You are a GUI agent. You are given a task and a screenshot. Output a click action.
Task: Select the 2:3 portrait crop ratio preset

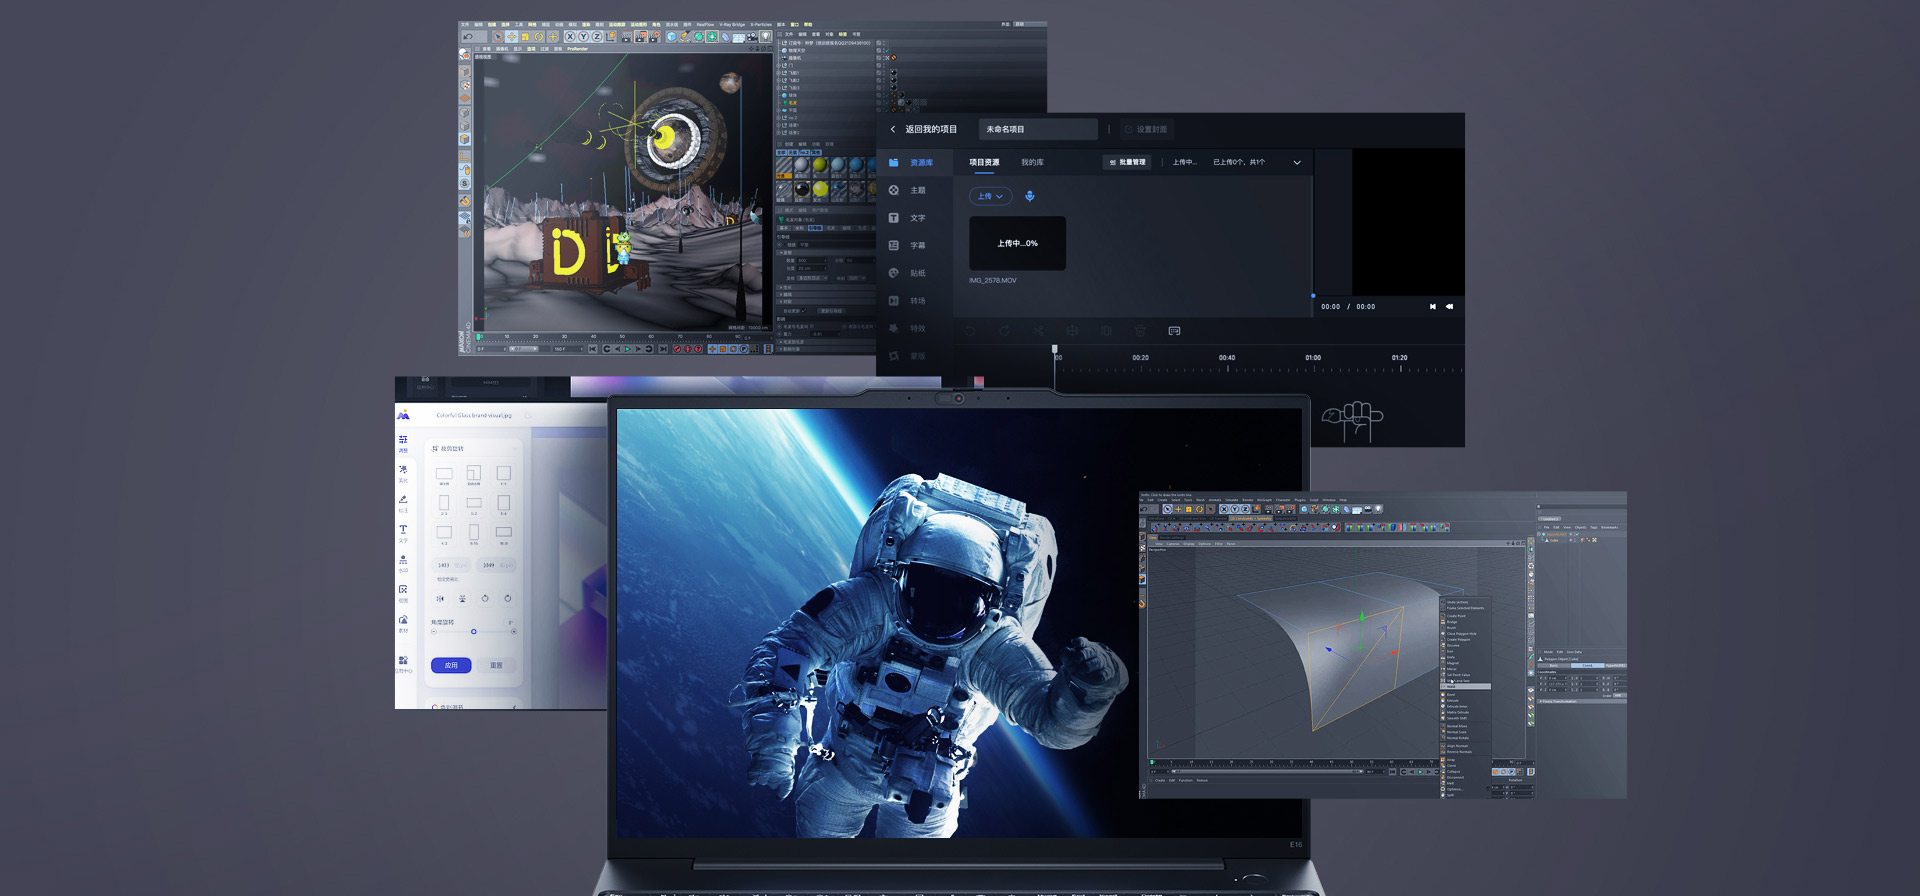click(x=444, y=505)
